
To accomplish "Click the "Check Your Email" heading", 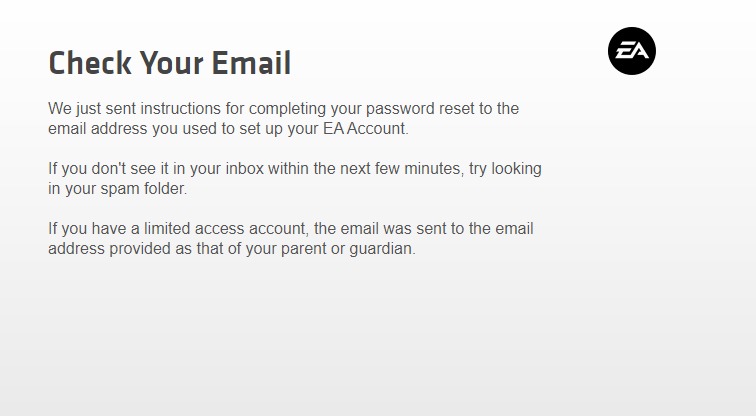I will (x=170, y=63).
